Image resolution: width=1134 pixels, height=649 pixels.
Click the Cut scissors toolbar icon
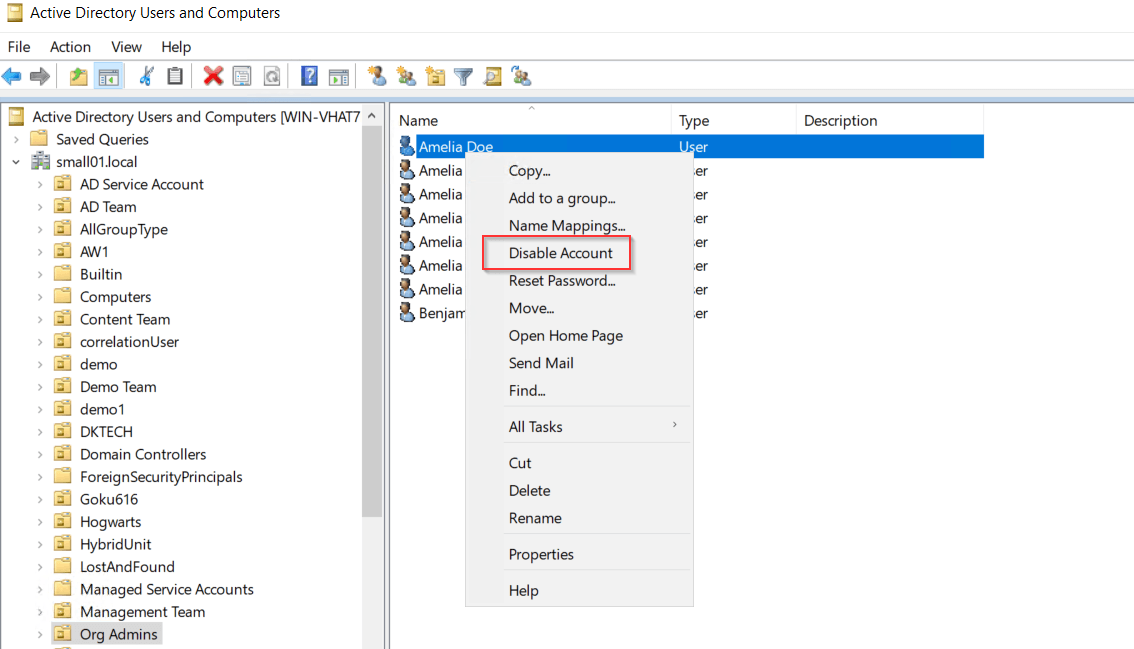pyautogui.click(x=146, y=76)
